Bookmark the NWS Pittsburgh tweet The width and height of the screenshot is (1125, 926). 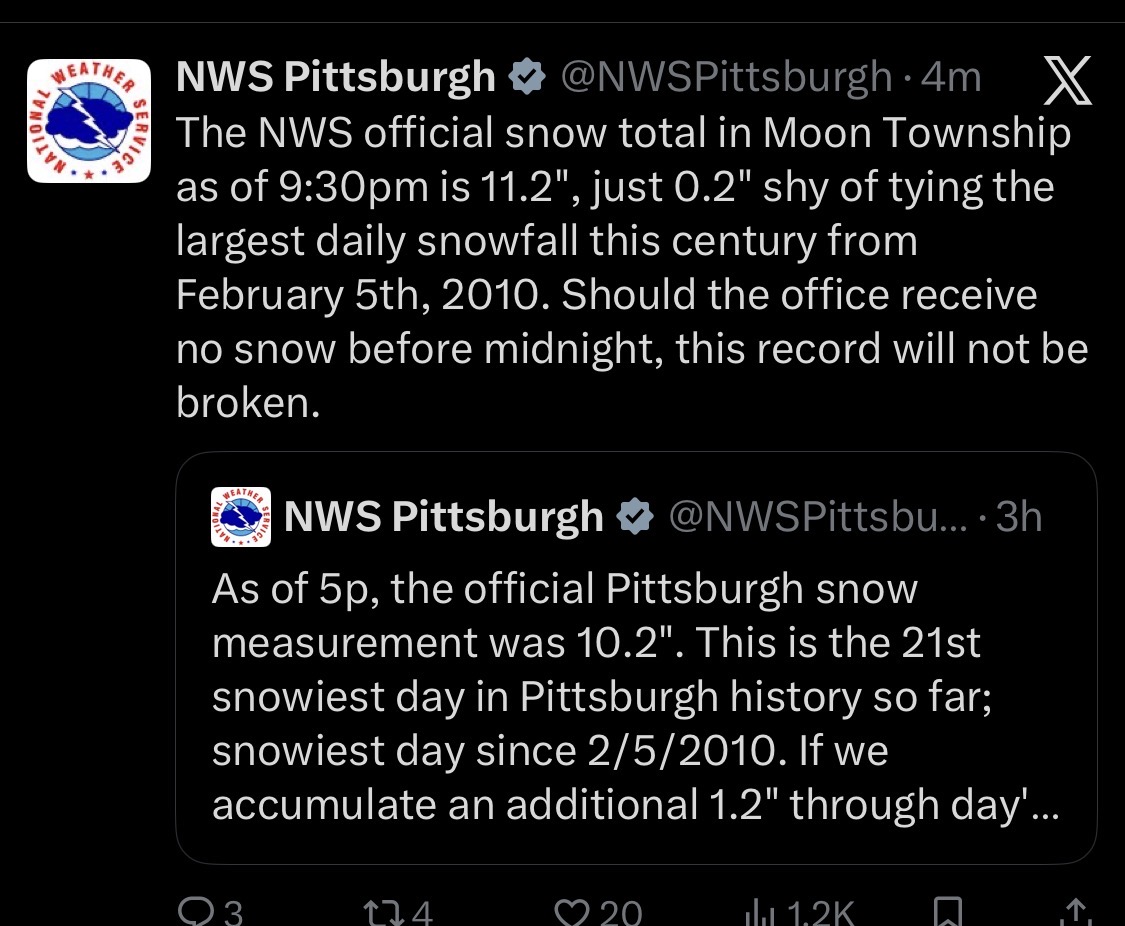946,911
